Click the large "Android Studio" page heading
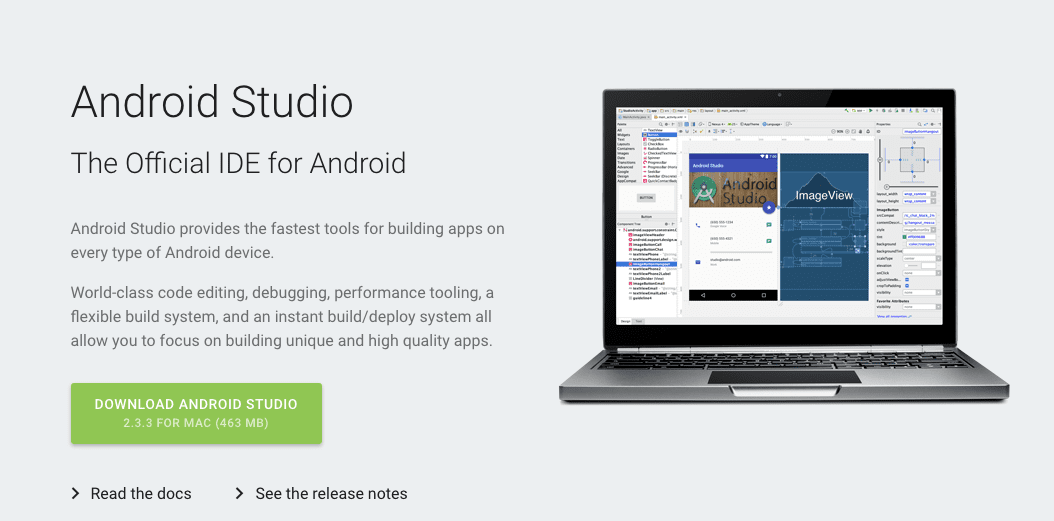Screen dimensions: 1054x521 pyautogui.click(x=212, y=102)
